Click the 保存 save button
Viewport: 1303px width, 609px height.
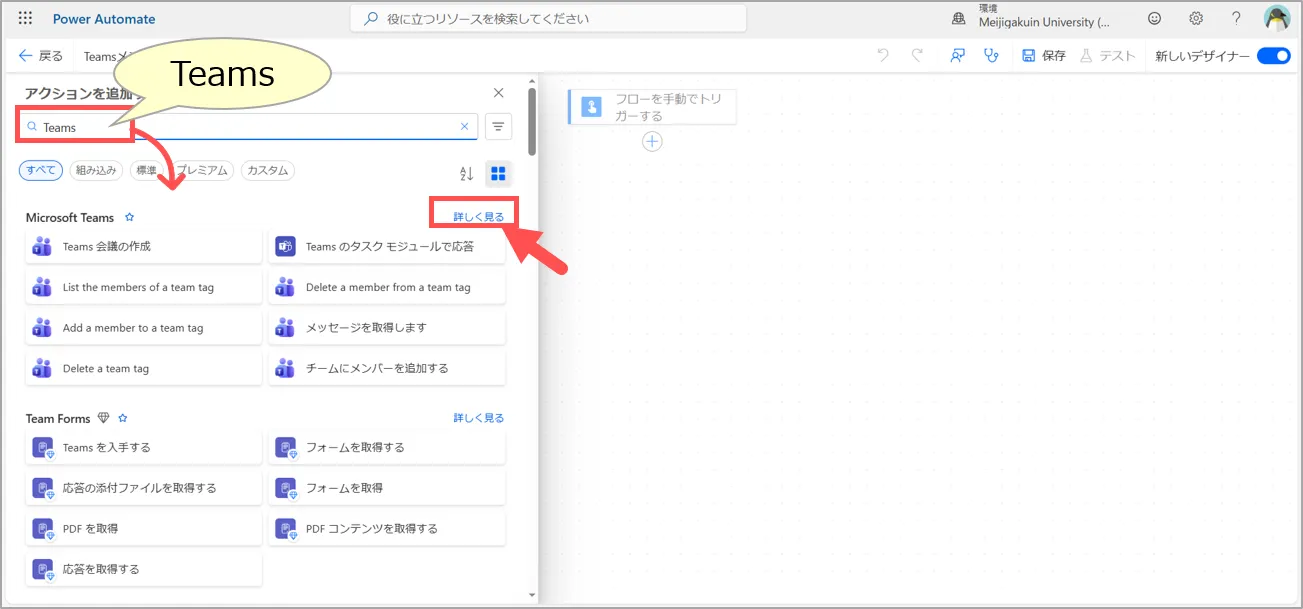tap(1044, 56)
